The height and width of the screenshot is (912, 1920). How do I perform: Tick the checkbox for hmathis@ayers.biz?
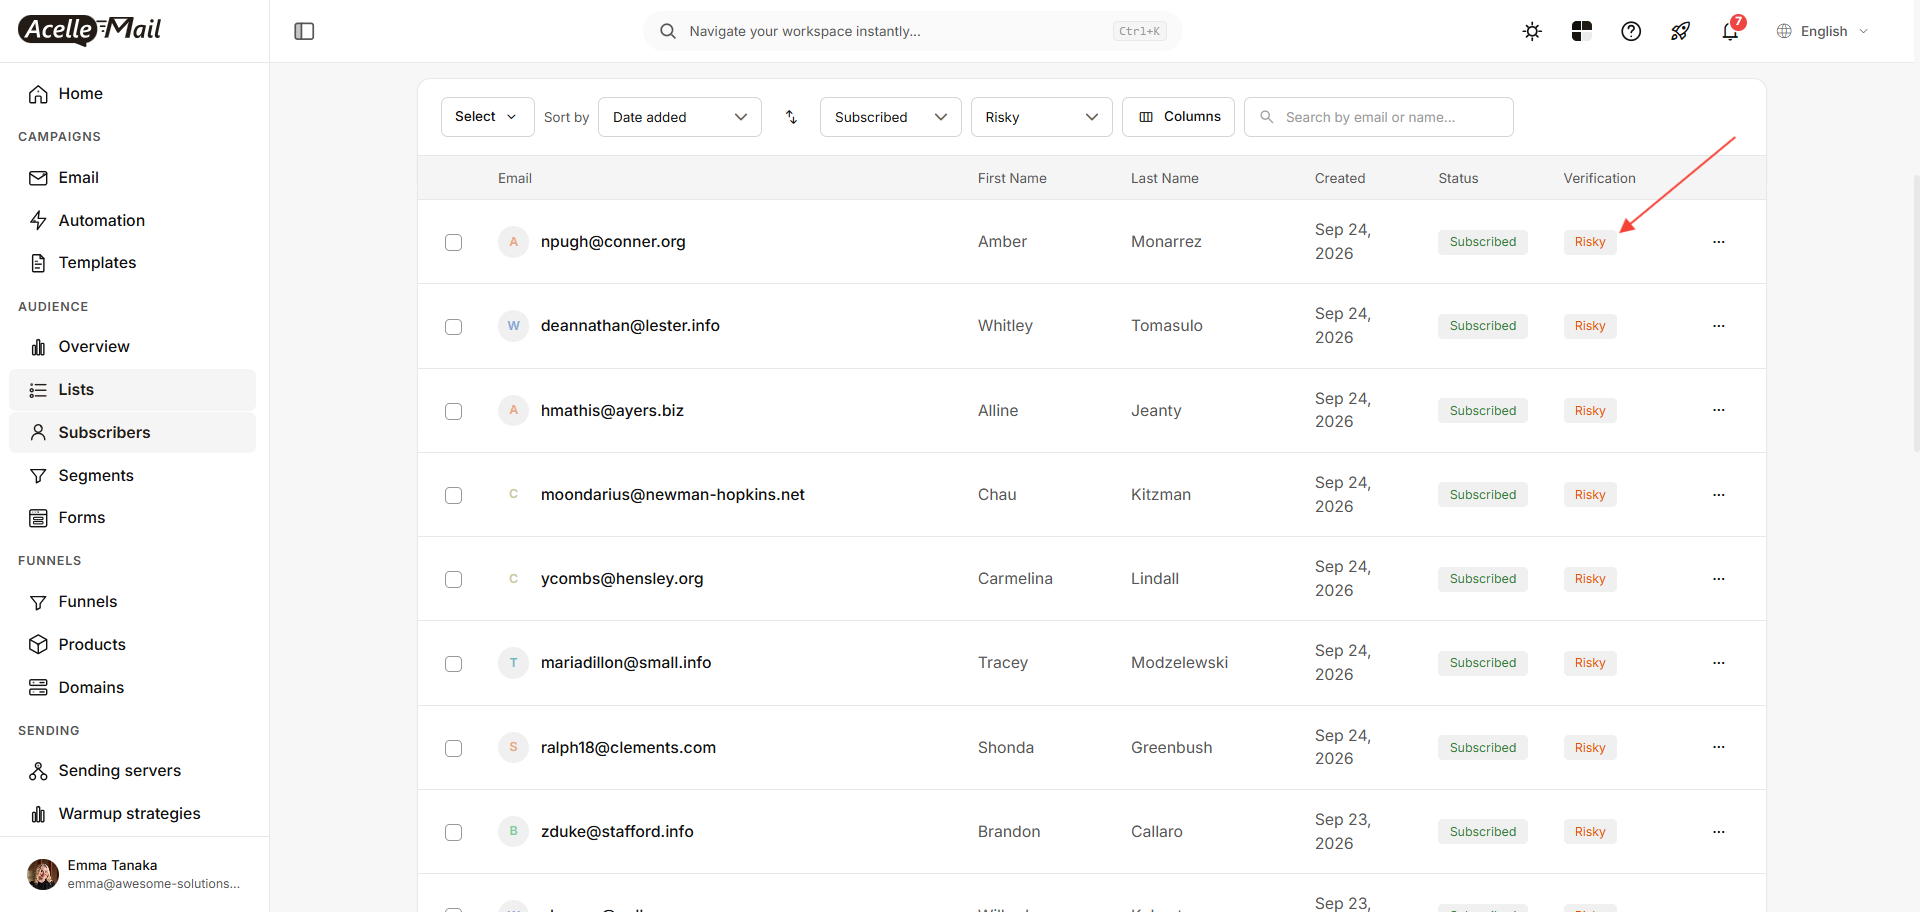point(453,411)
